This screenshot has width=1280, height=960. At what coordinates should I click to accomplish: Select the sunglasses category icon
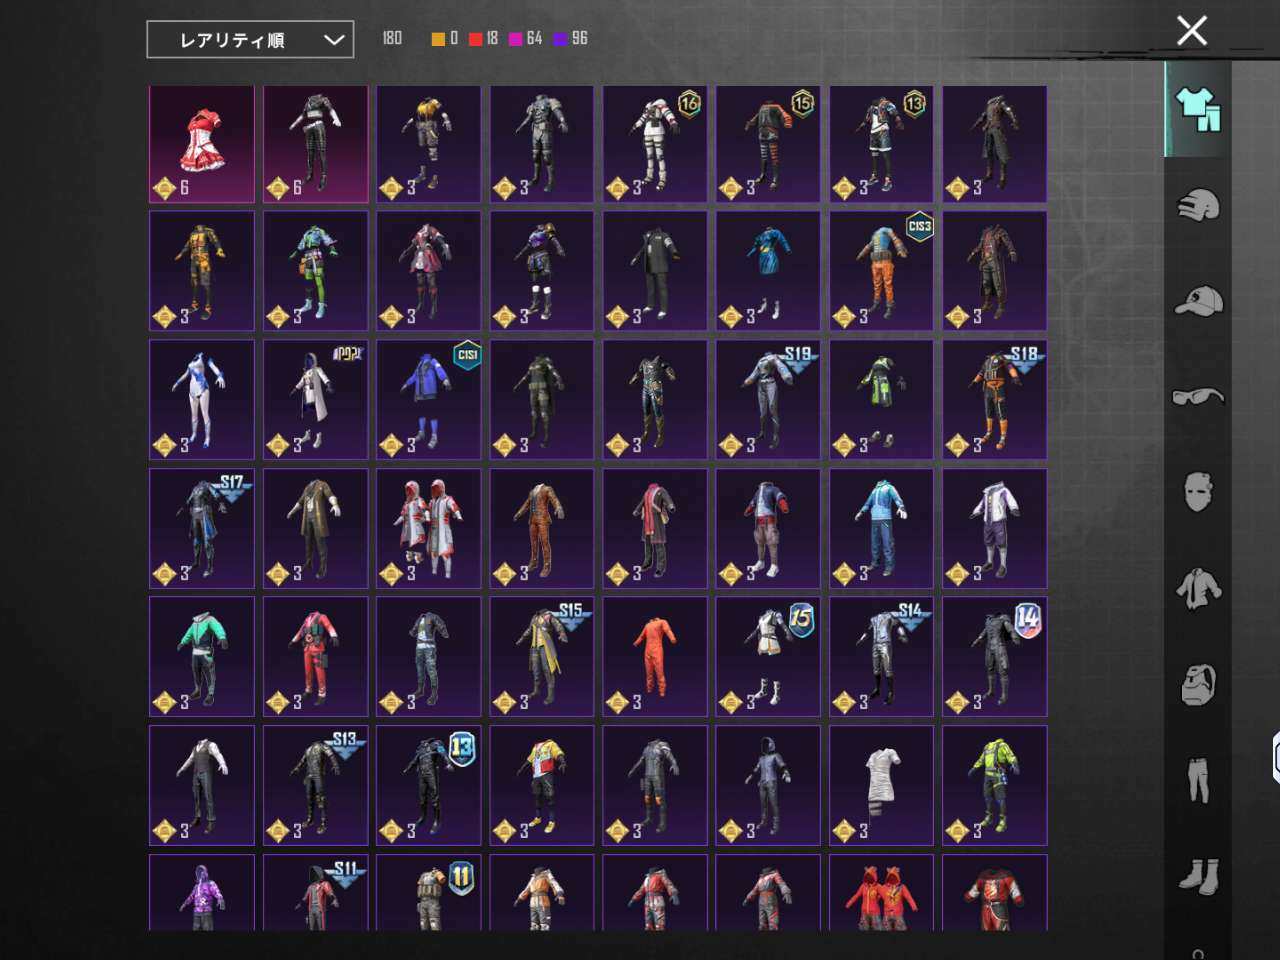tap(1198, 397)
